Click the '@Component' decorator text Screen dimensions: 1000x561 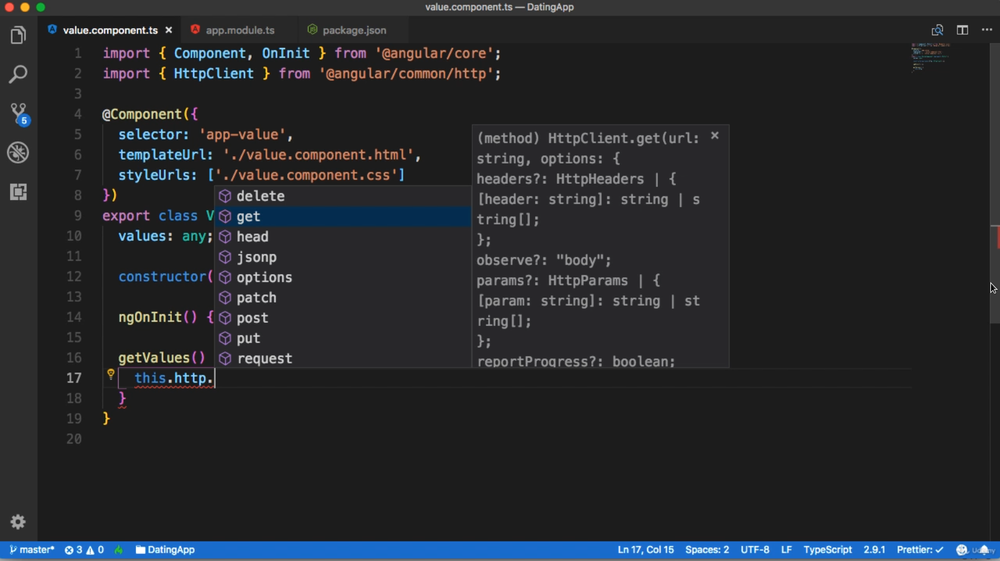tap(142, 114)
